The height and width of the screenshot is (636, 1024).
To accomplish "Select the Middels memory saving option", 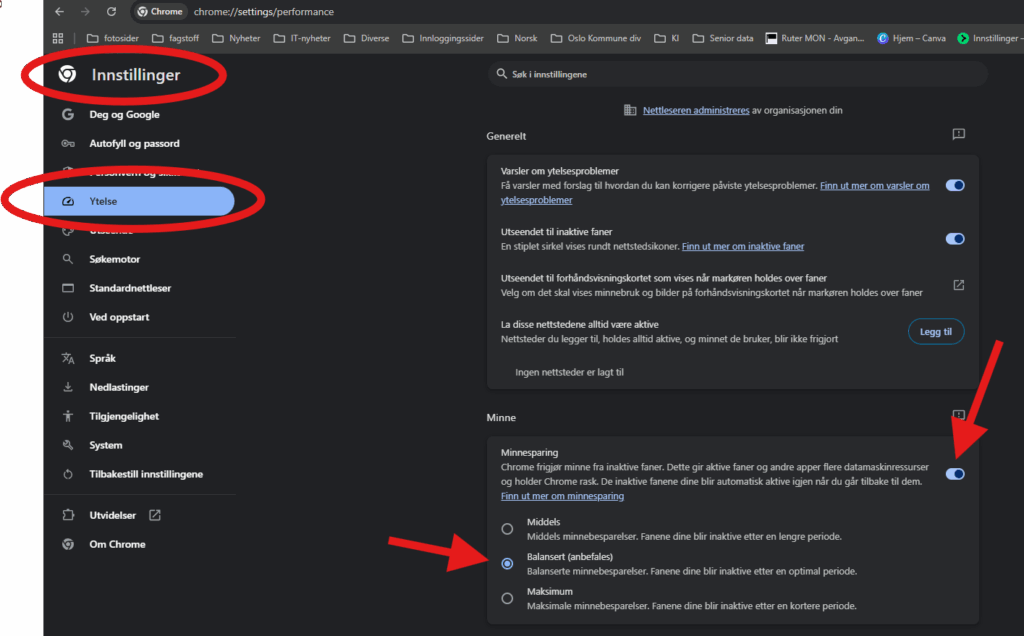I will pos(508,529).
